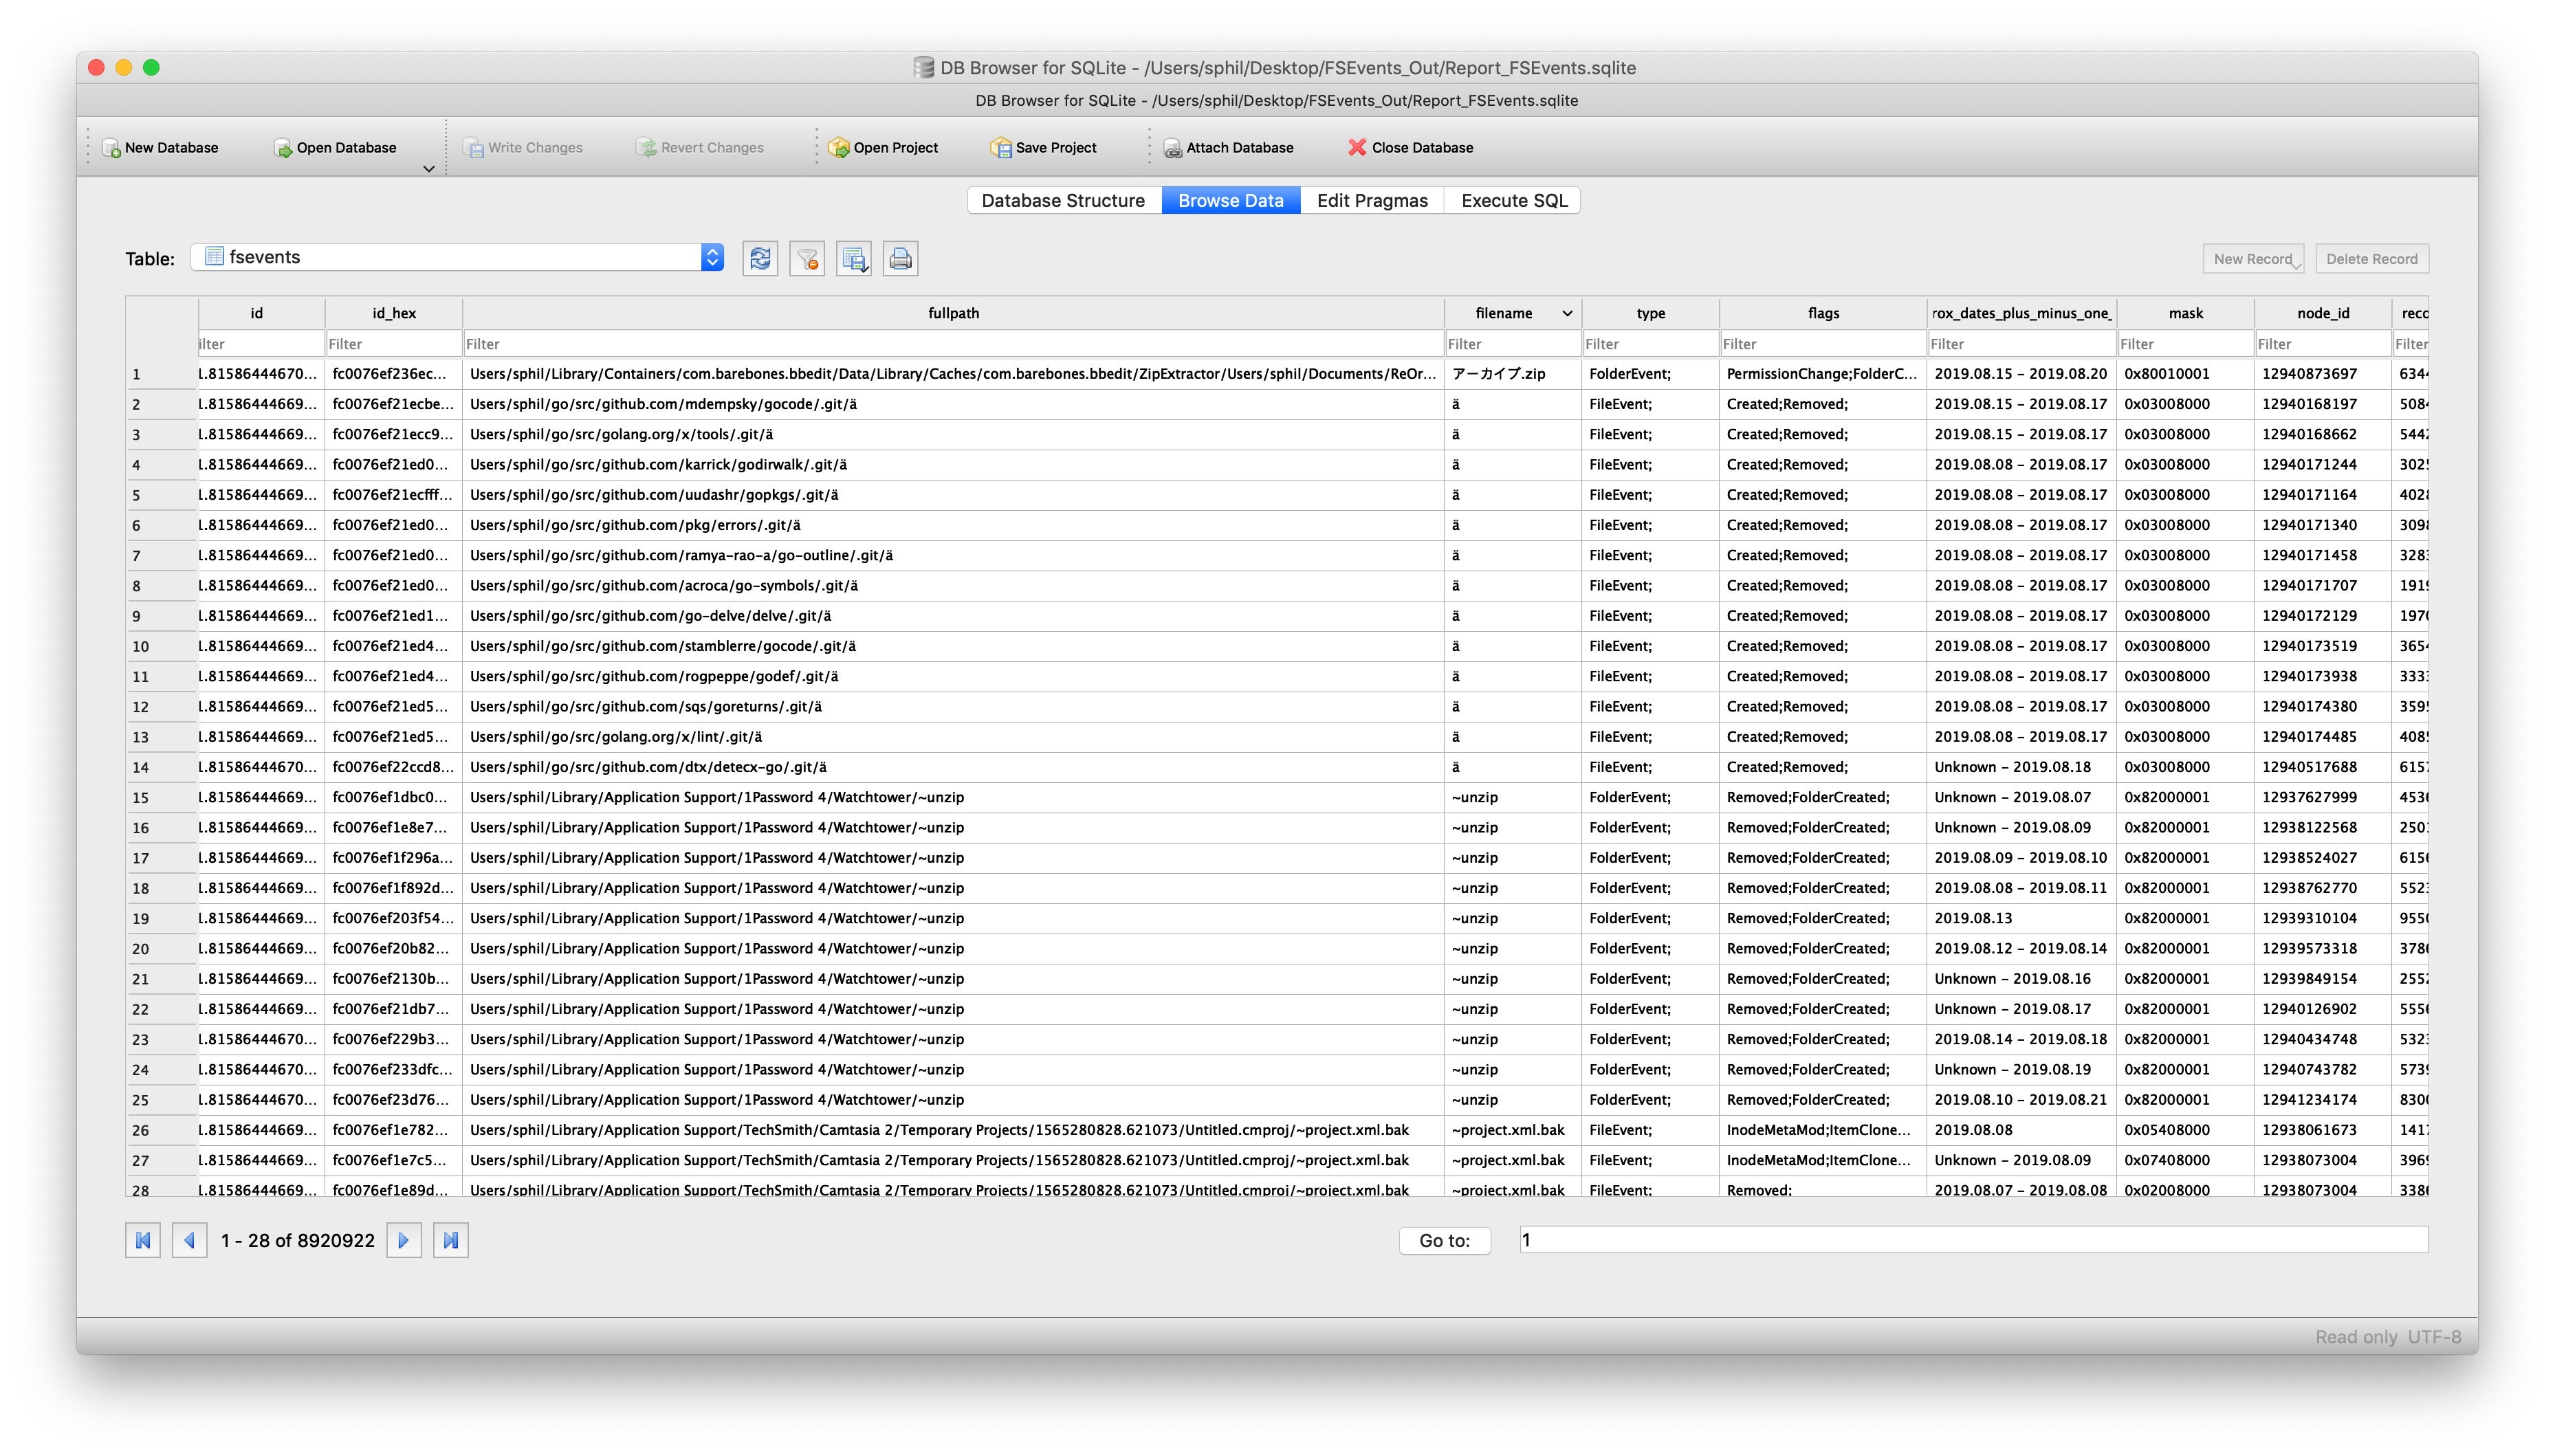This screenshot has width=2555, height=1456.
Task: Switch to Database Structure tab
Action: (1063, 200)
